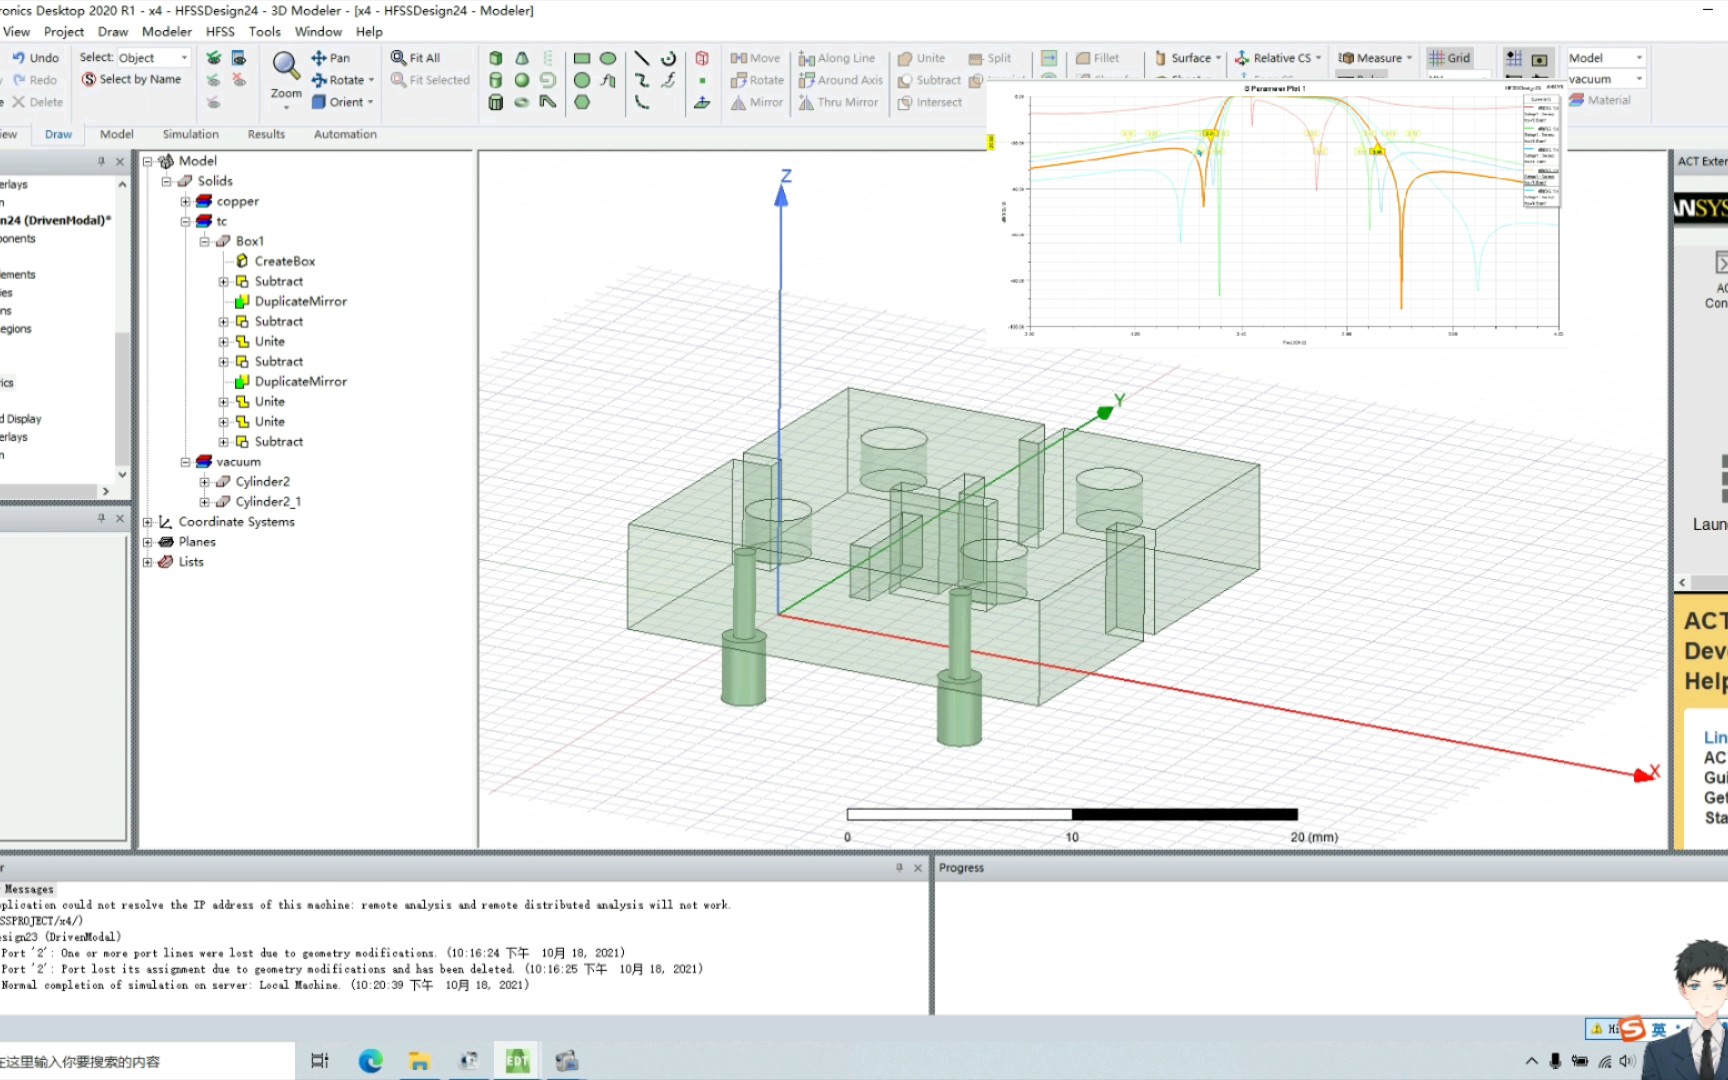Open Microsoft Edge from taskbar
The image size is (1728, 1080).
click(x=370, y=1061)
